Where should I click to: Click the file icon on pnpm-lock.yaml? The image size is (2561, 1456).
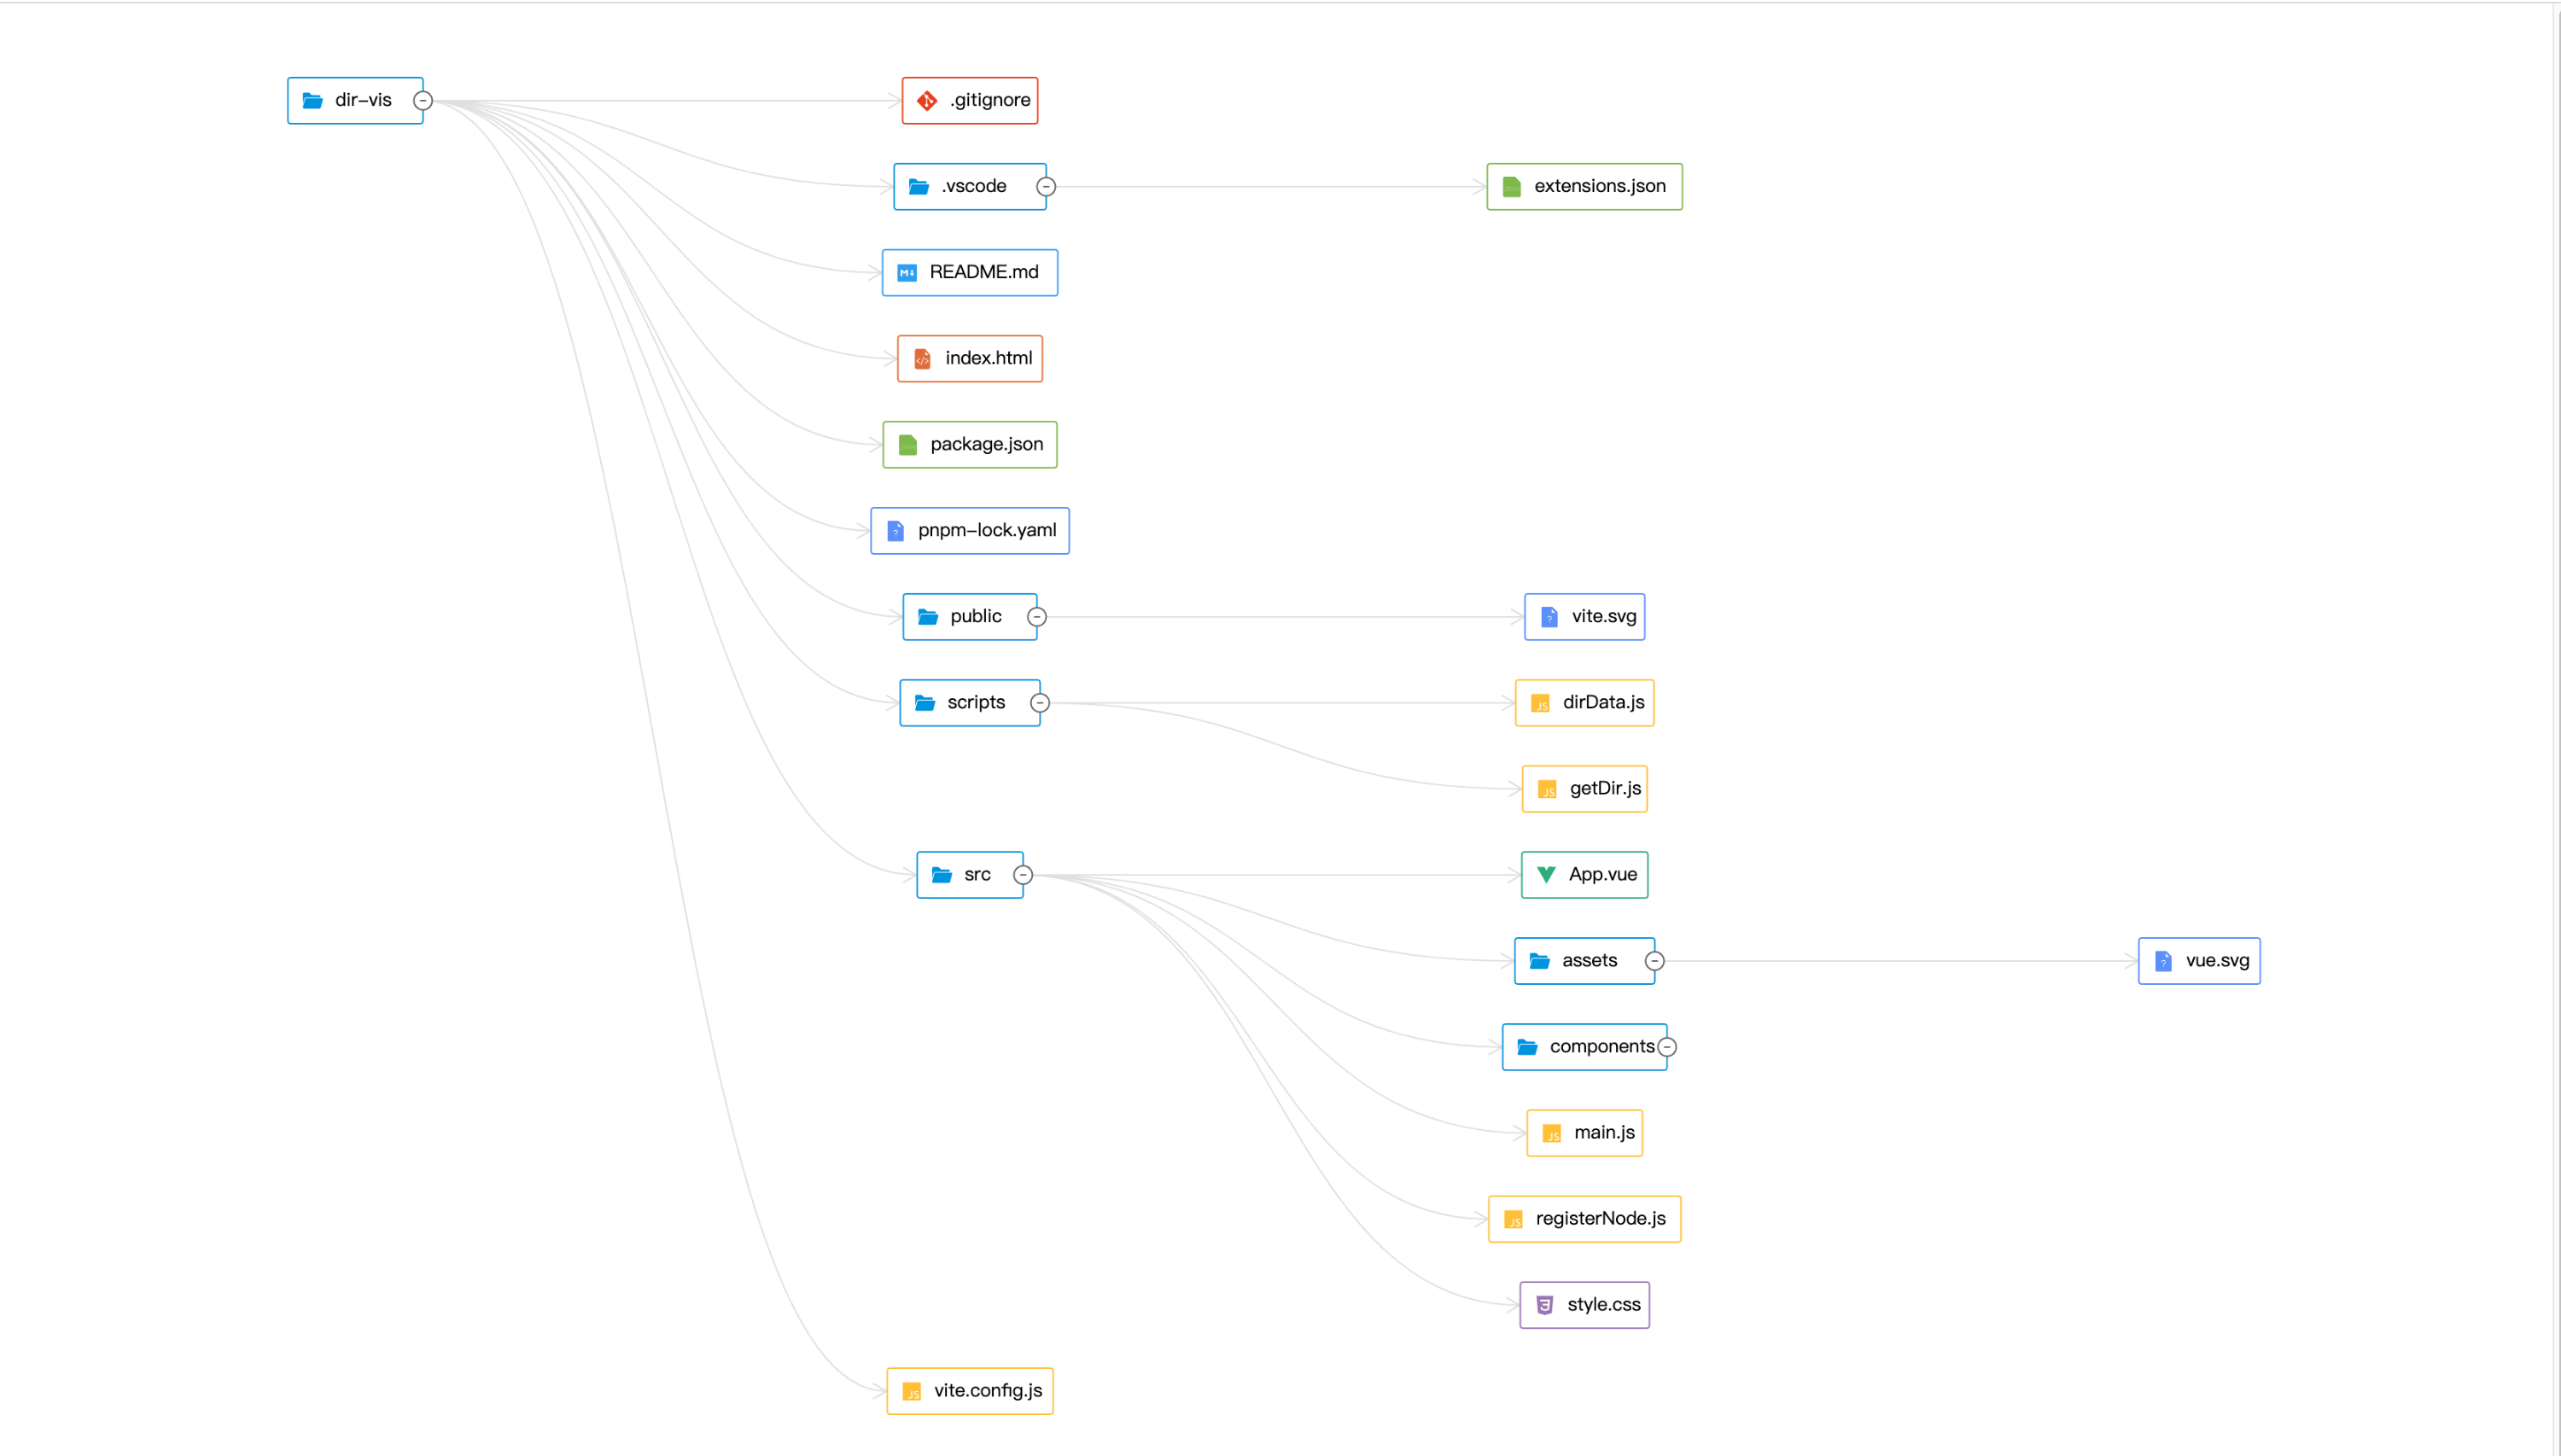point(895,531)
